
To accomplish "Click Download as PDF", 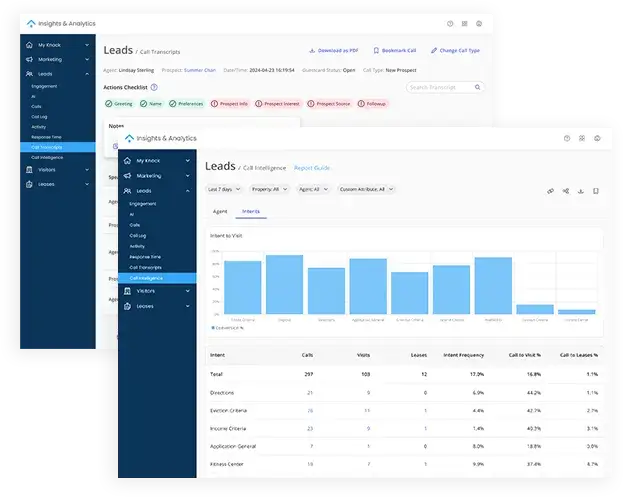I will point(334,50).
